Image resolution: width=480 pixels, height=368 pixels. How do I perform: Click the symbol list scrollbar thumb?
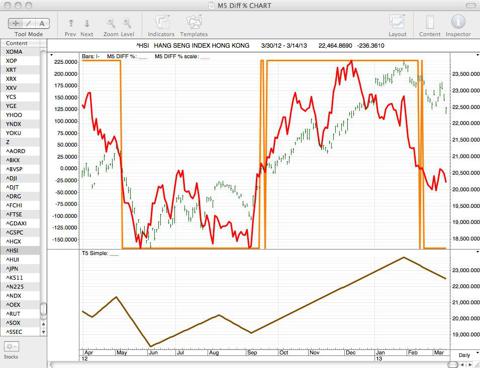tap(43, 309)
